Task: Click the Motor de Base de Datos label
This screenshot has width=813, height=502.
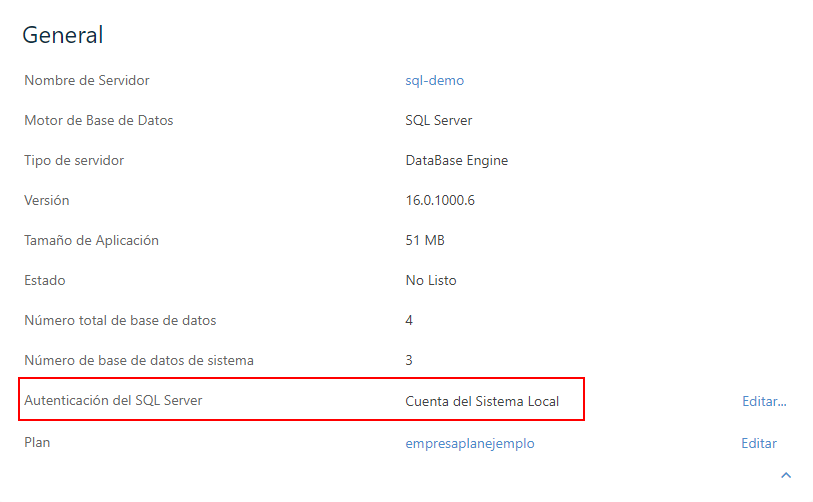Action: [x=98, y=121]
